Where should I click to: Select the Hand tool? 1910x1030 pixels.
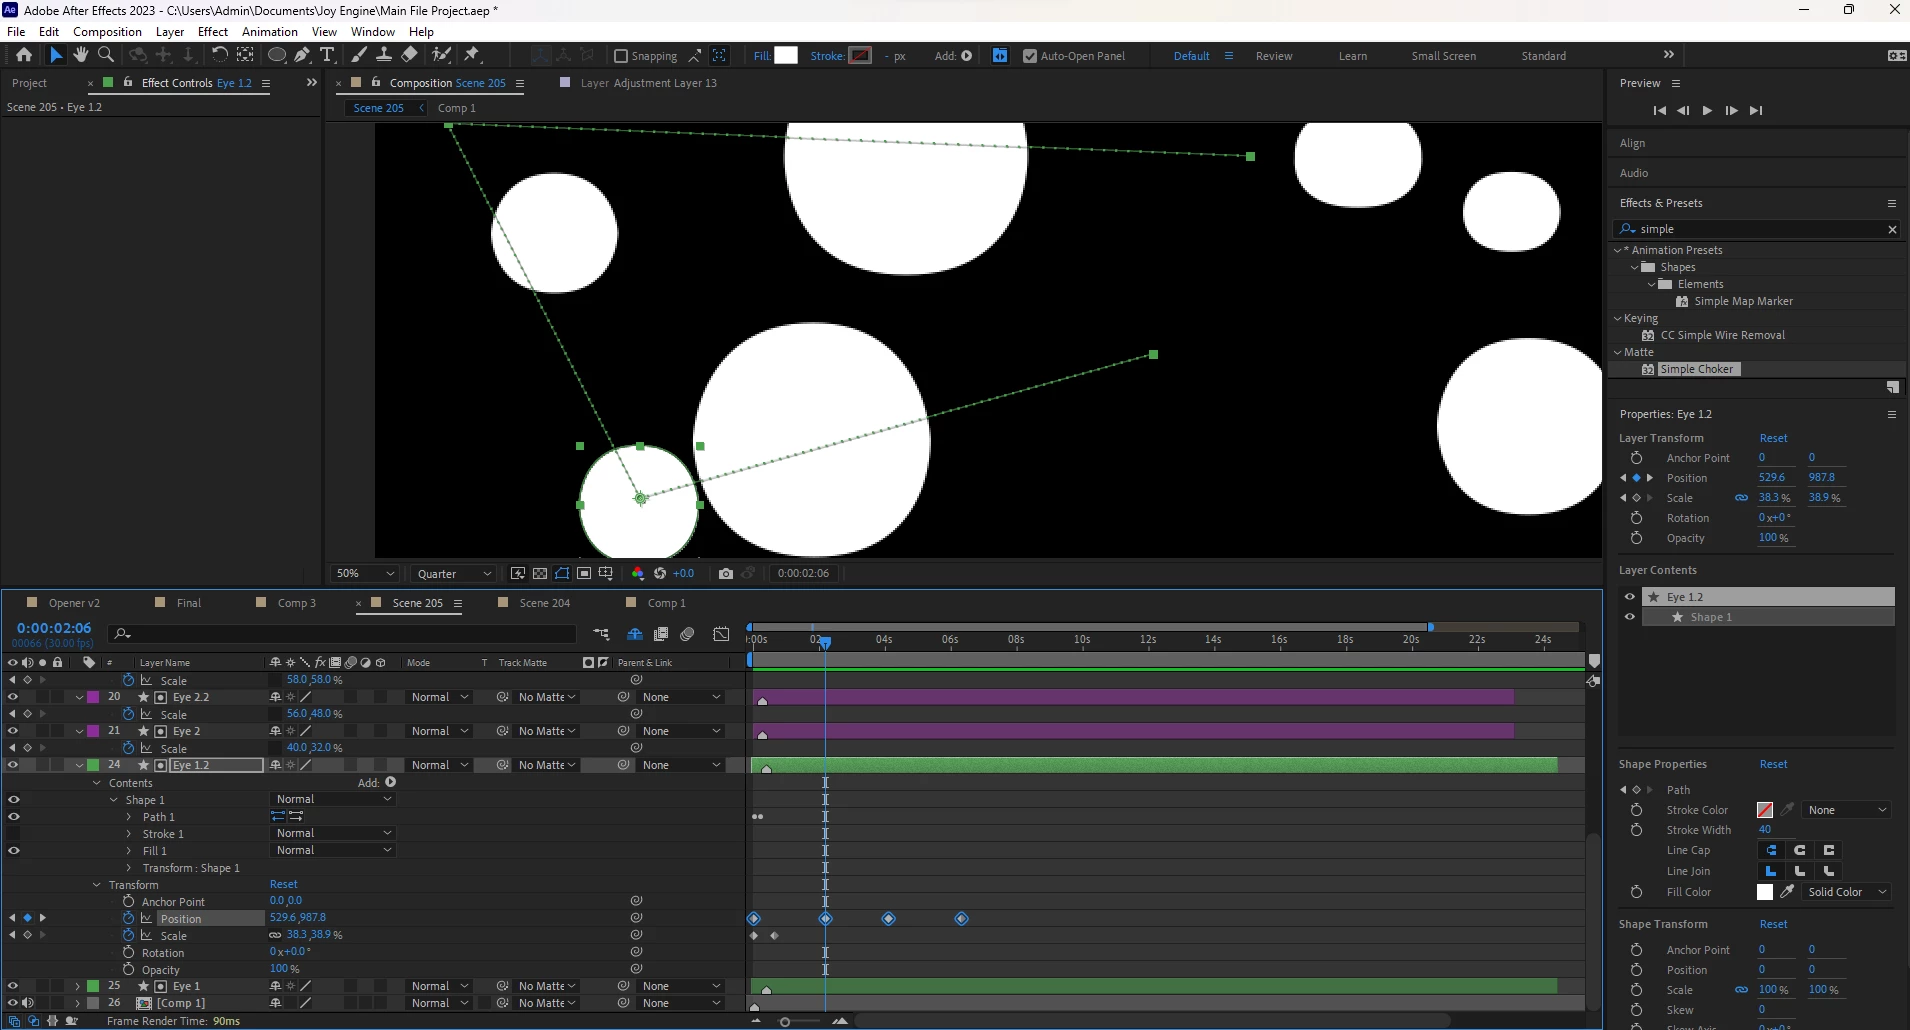click(x=81, y=55)
